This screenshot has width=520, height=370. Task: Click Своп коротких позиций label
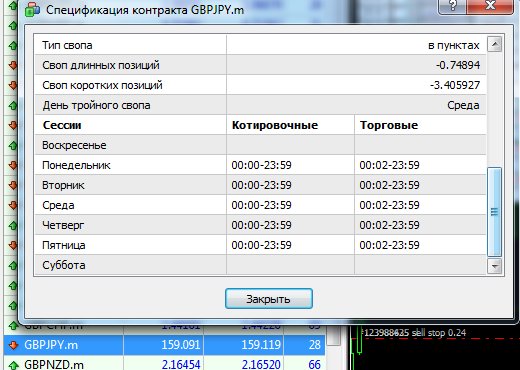pyautogui.click(x=102, y=85)
